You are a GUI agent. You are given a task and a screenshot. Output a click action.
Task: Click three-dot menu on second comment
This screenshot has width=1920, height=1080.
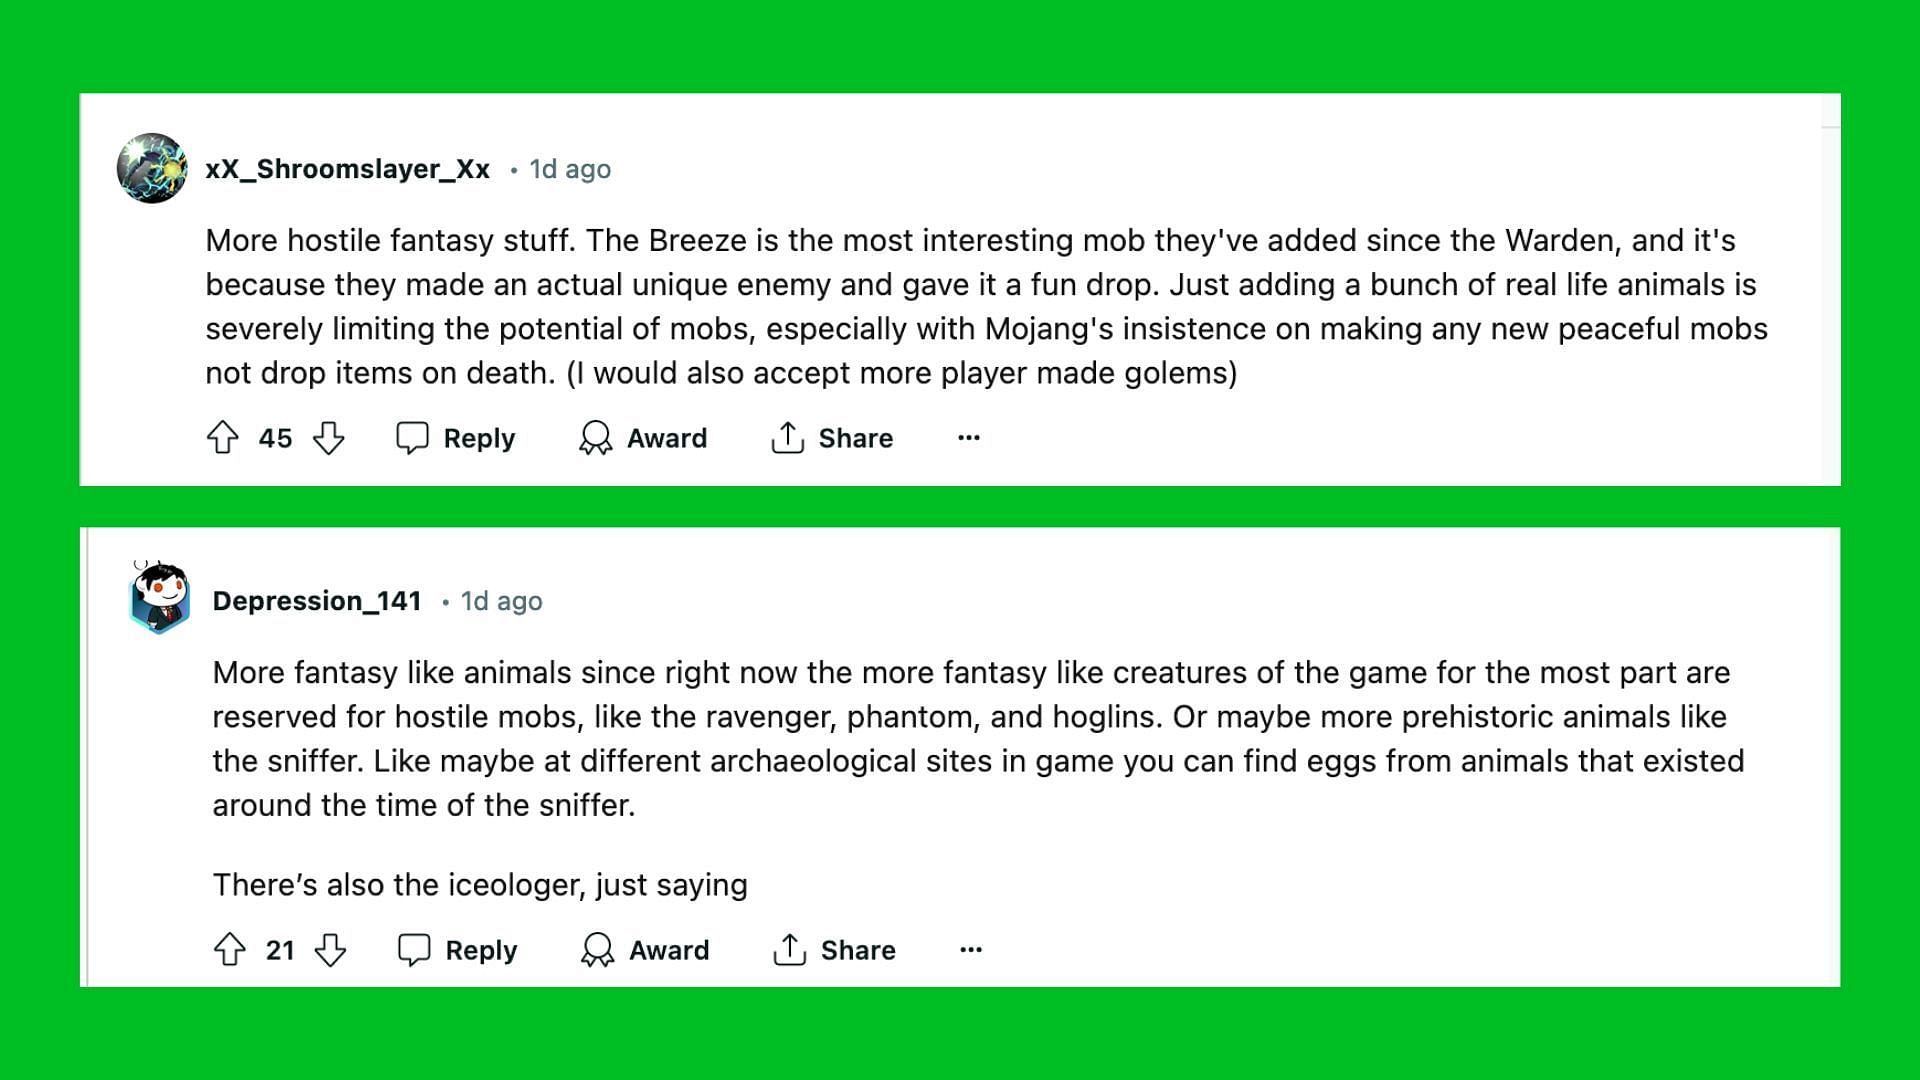pyautogui.click(x=973, y=951)
